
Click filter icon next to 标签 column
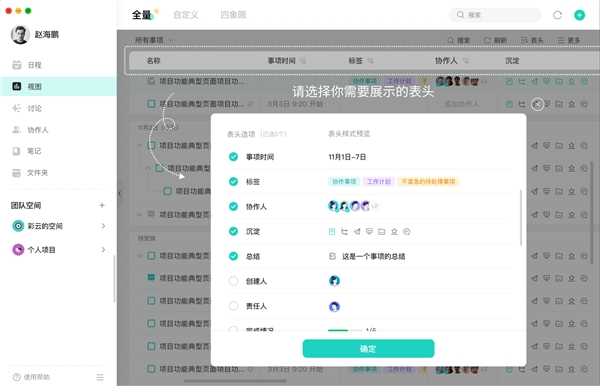click(x=370, y=61)
